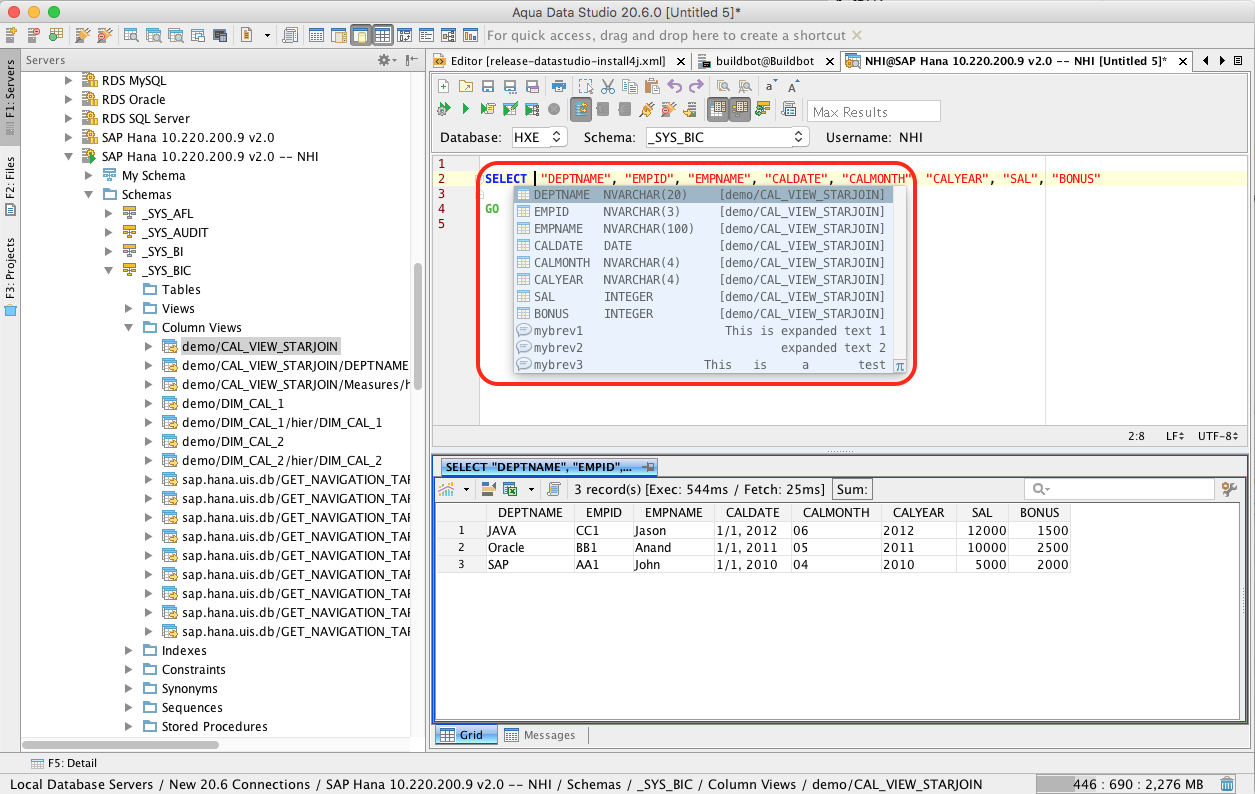Sort by the BONUS column header
Viewport: 1255px width, 794px height.
[1039, 512]
